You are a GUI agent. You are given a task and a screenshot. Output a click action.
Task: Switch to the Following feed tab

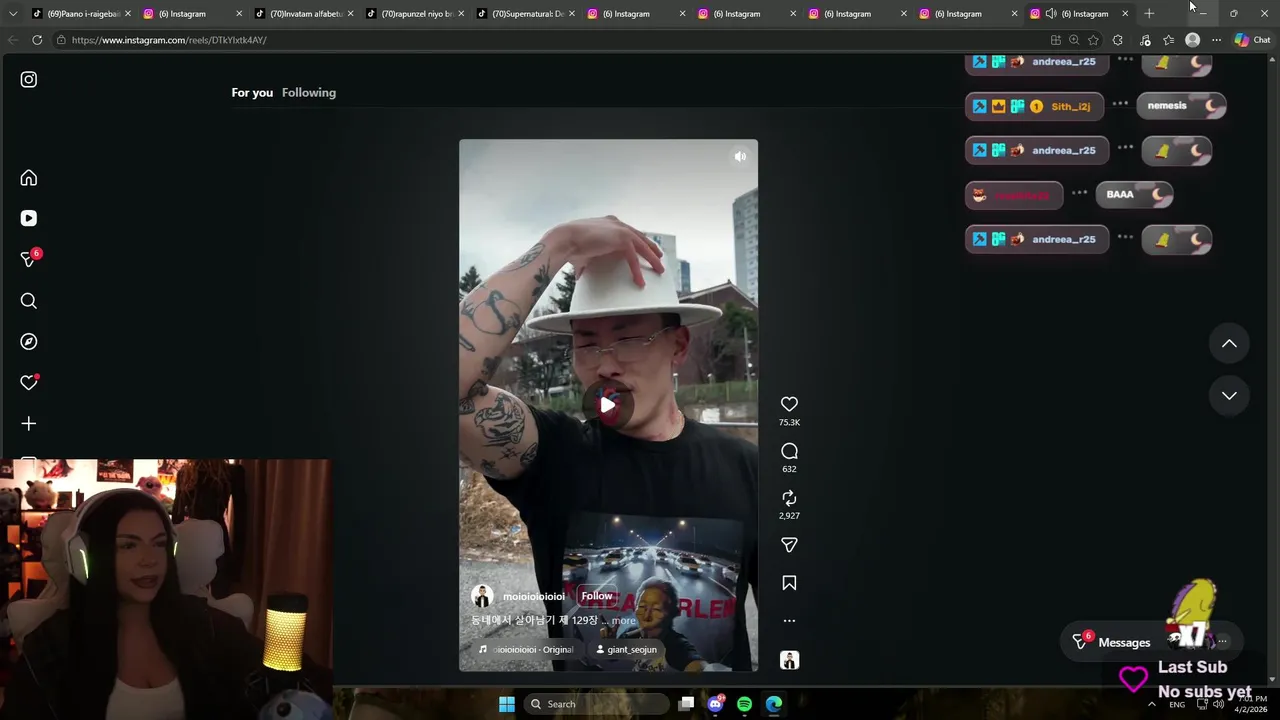(309, 93)
